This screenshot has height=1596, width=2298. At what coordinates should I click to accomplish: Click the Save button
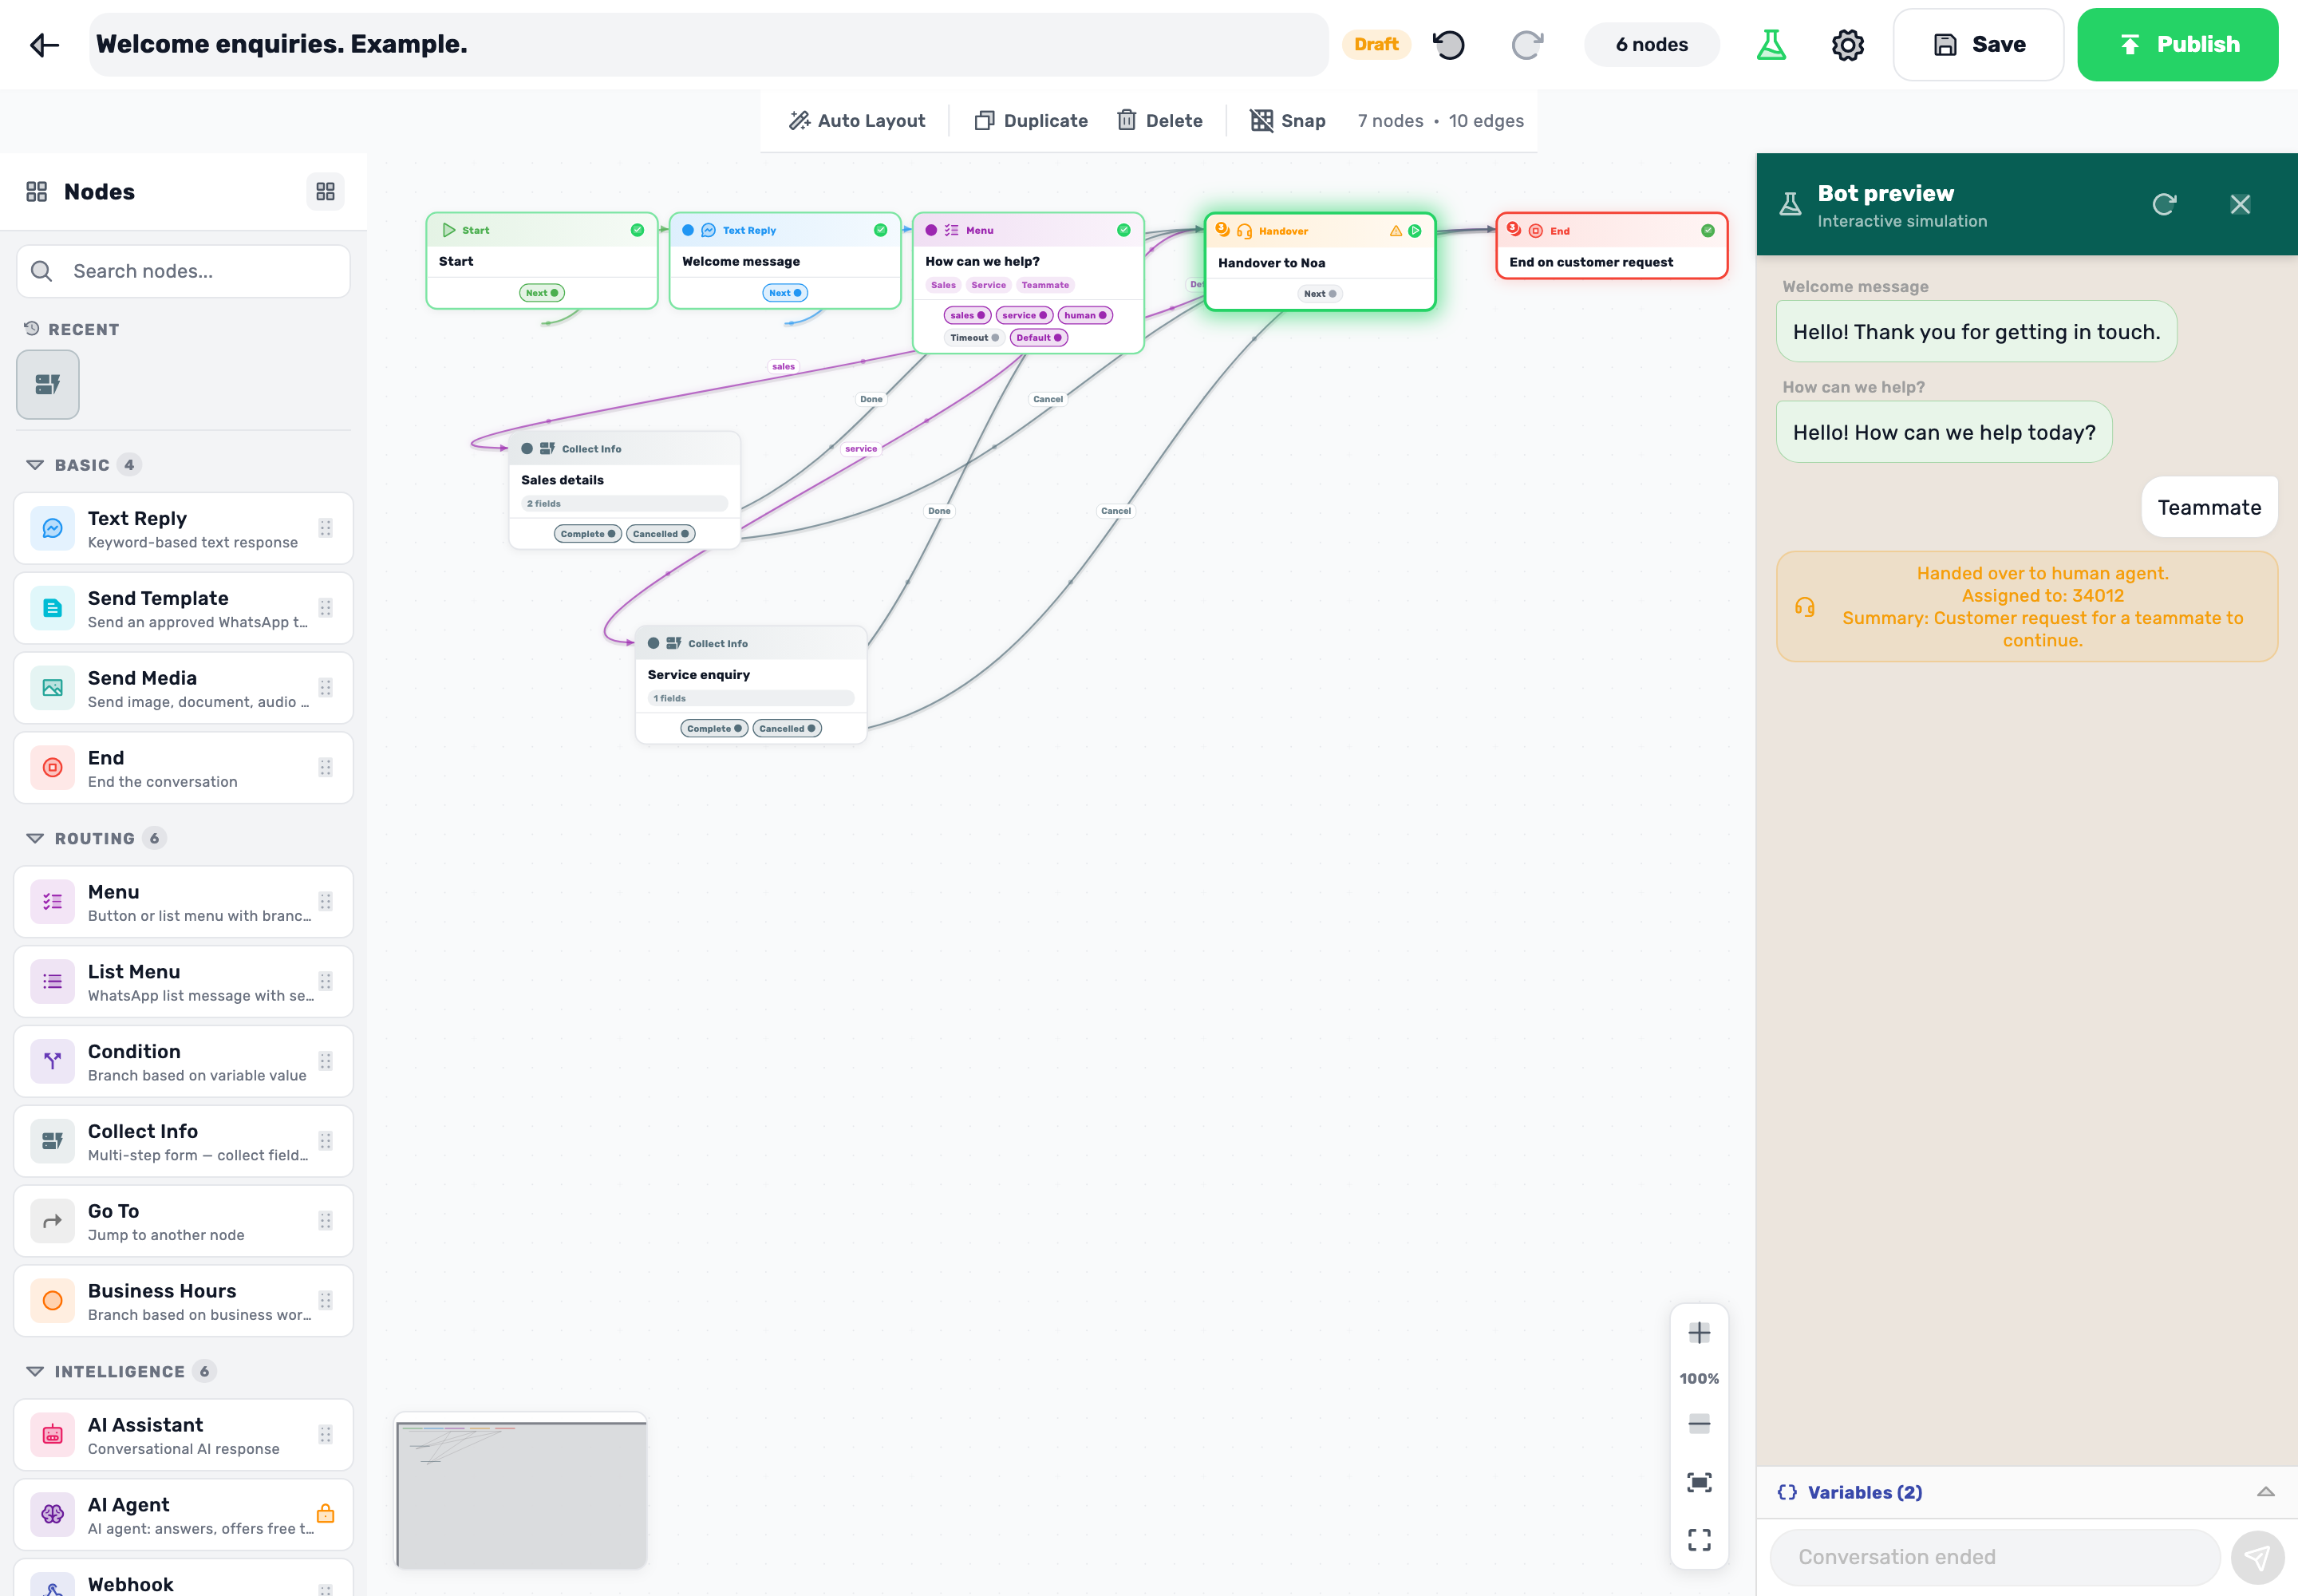(x=1978, y=44)
